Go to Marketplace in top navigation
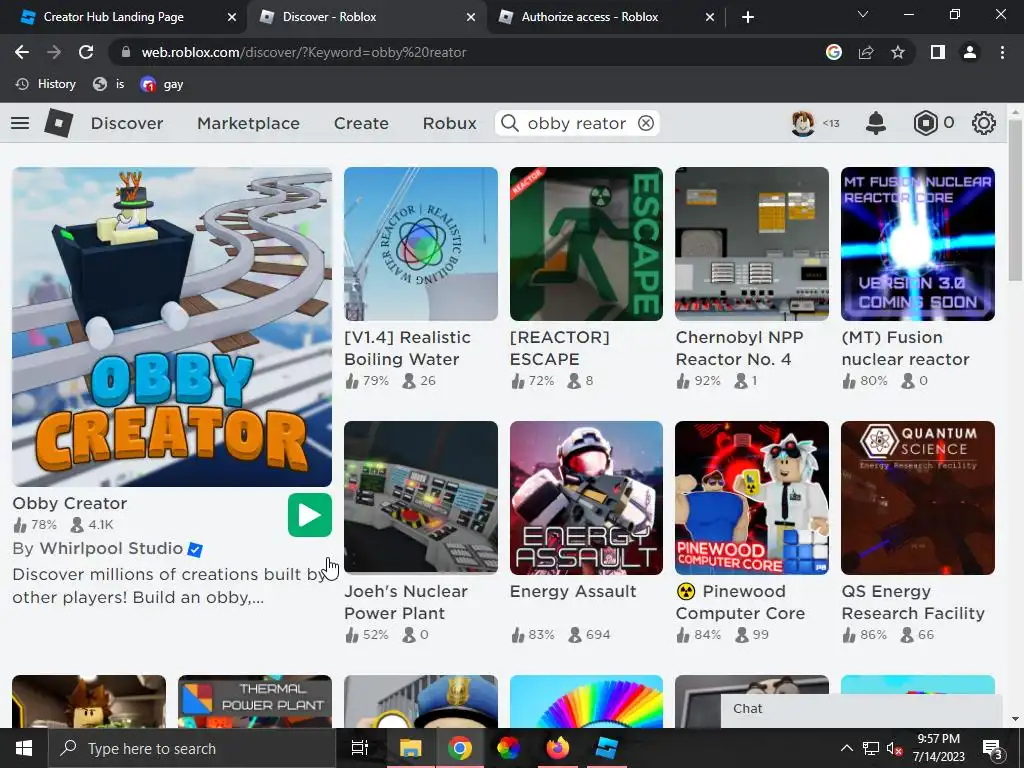 pyautogui.click(x=248, y=123)
